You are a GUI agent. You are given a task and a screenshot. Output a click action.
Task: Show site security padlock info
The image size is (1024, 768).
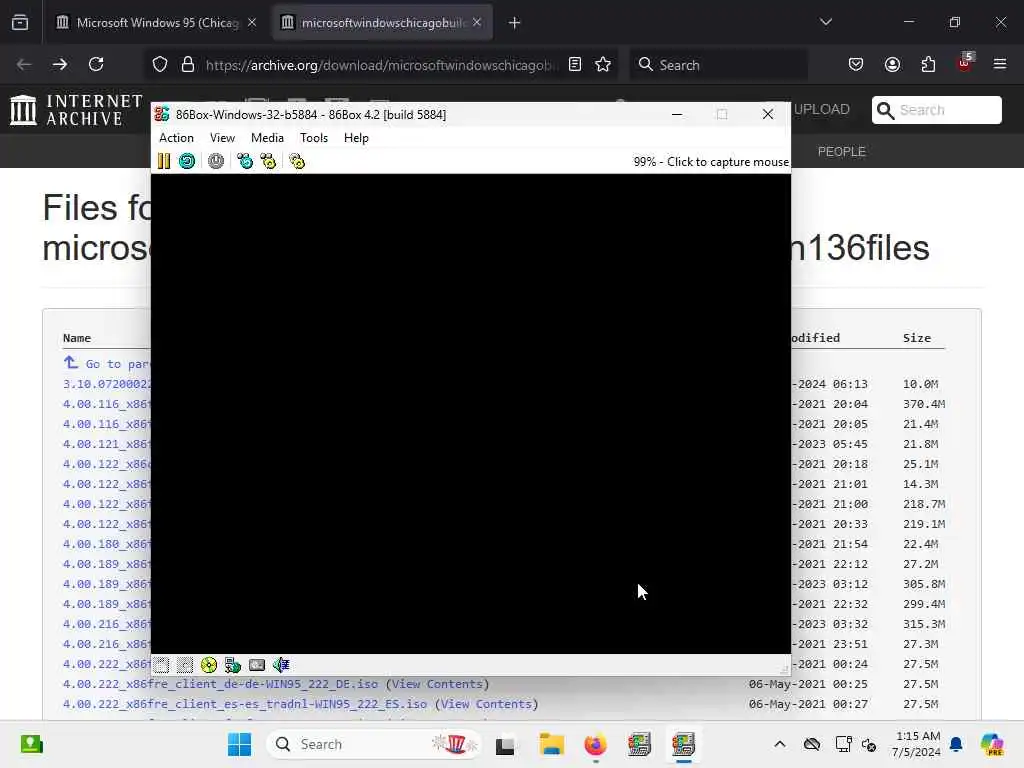188,64
